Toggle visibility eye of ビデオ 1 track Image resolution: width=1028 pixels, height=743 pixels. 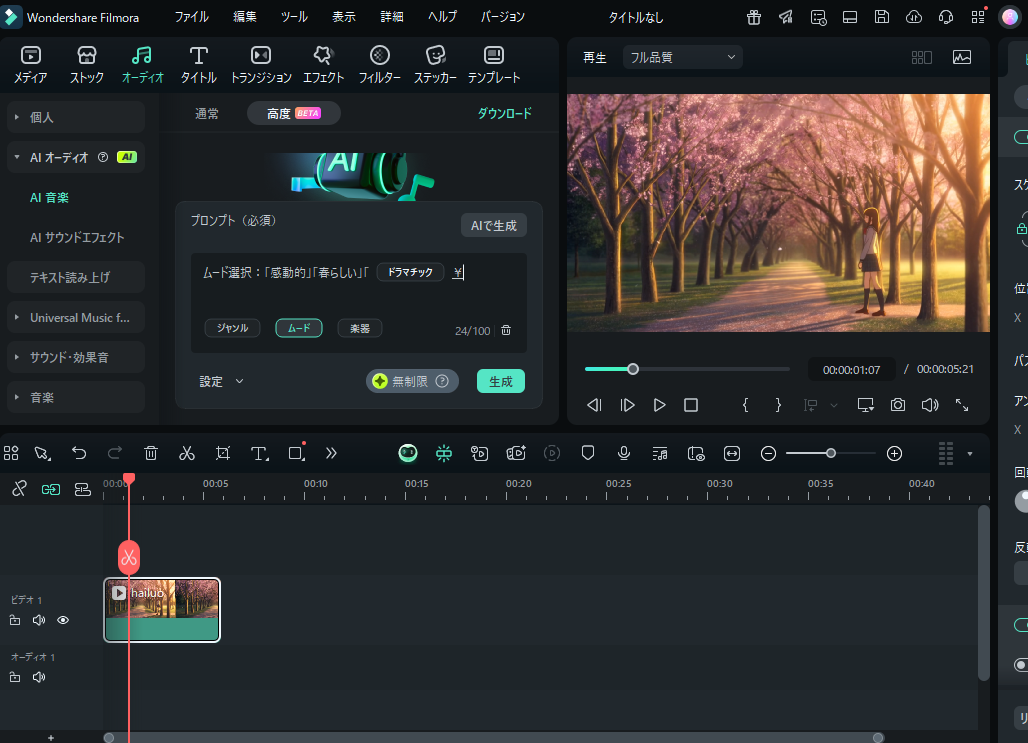pyautogui.click(x=63, y=620)
